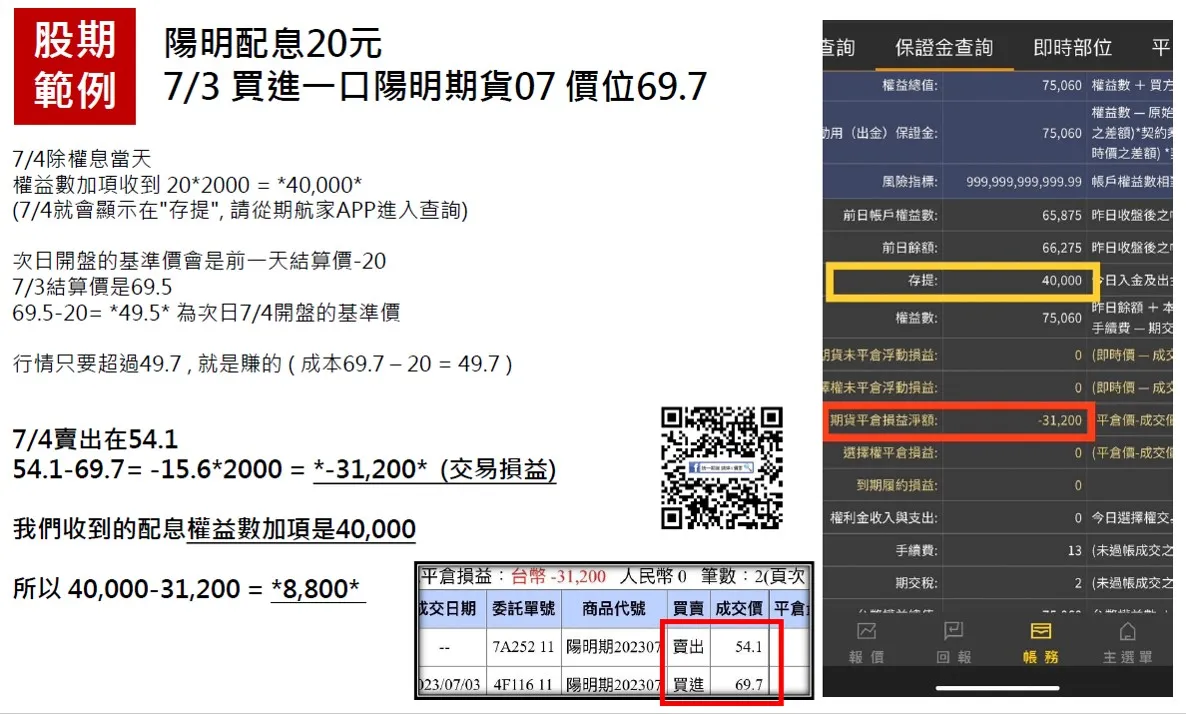Click the 買賣 column header

[x=685, y=608]
